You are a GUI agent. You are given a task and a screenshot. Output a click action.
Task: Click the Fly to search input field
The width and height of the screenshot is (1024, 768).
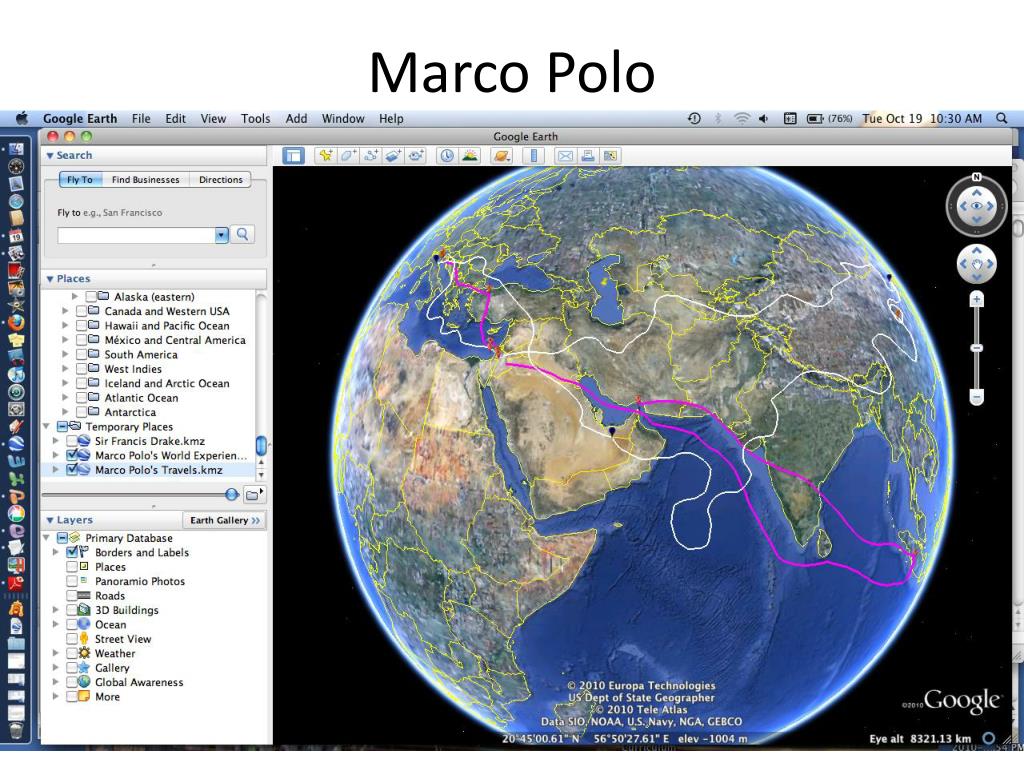click(136, 234)
